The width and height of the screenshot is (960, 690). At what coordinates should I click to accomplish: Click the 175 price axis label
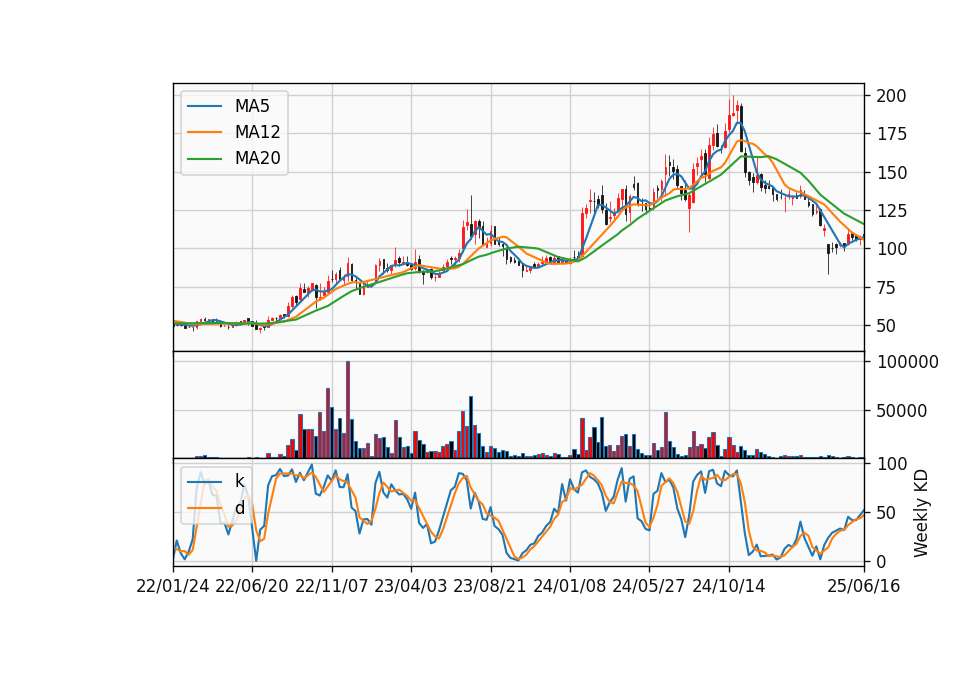891,134
